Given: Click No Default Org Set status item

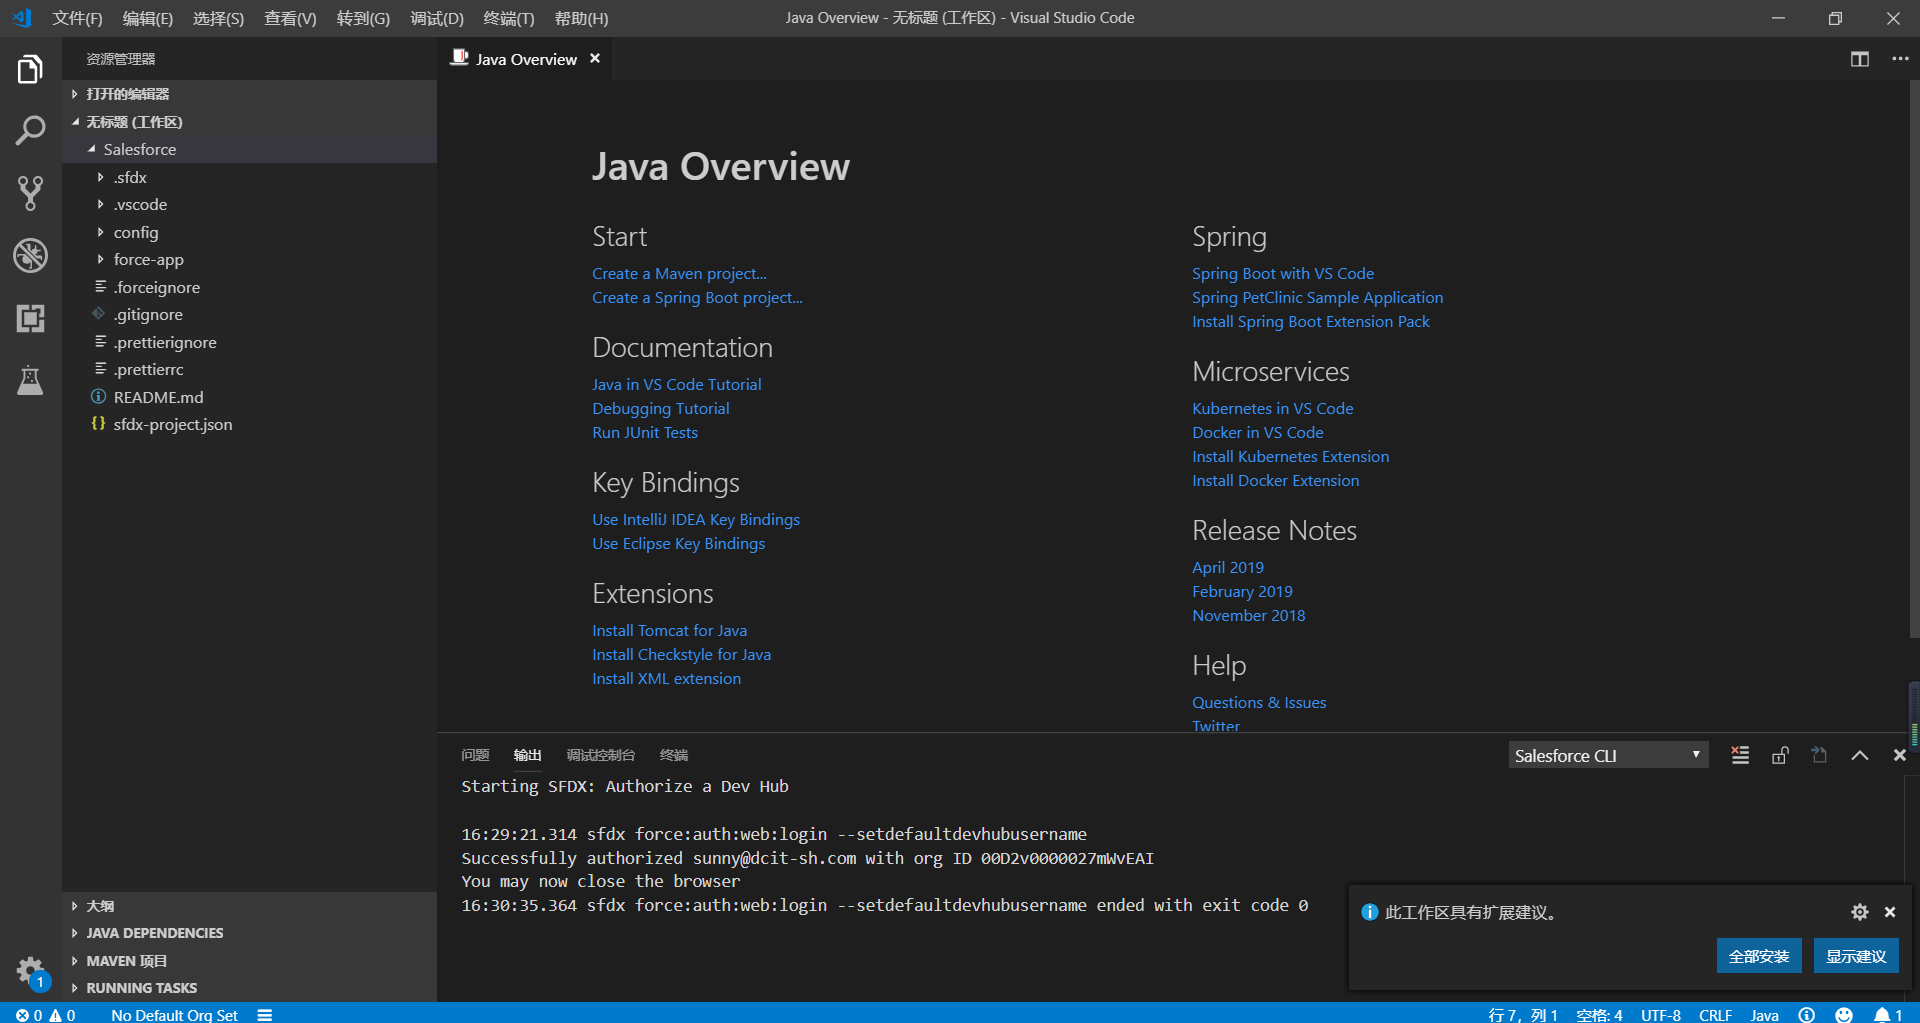Looking at the screenshot, I should point(174,1014).
